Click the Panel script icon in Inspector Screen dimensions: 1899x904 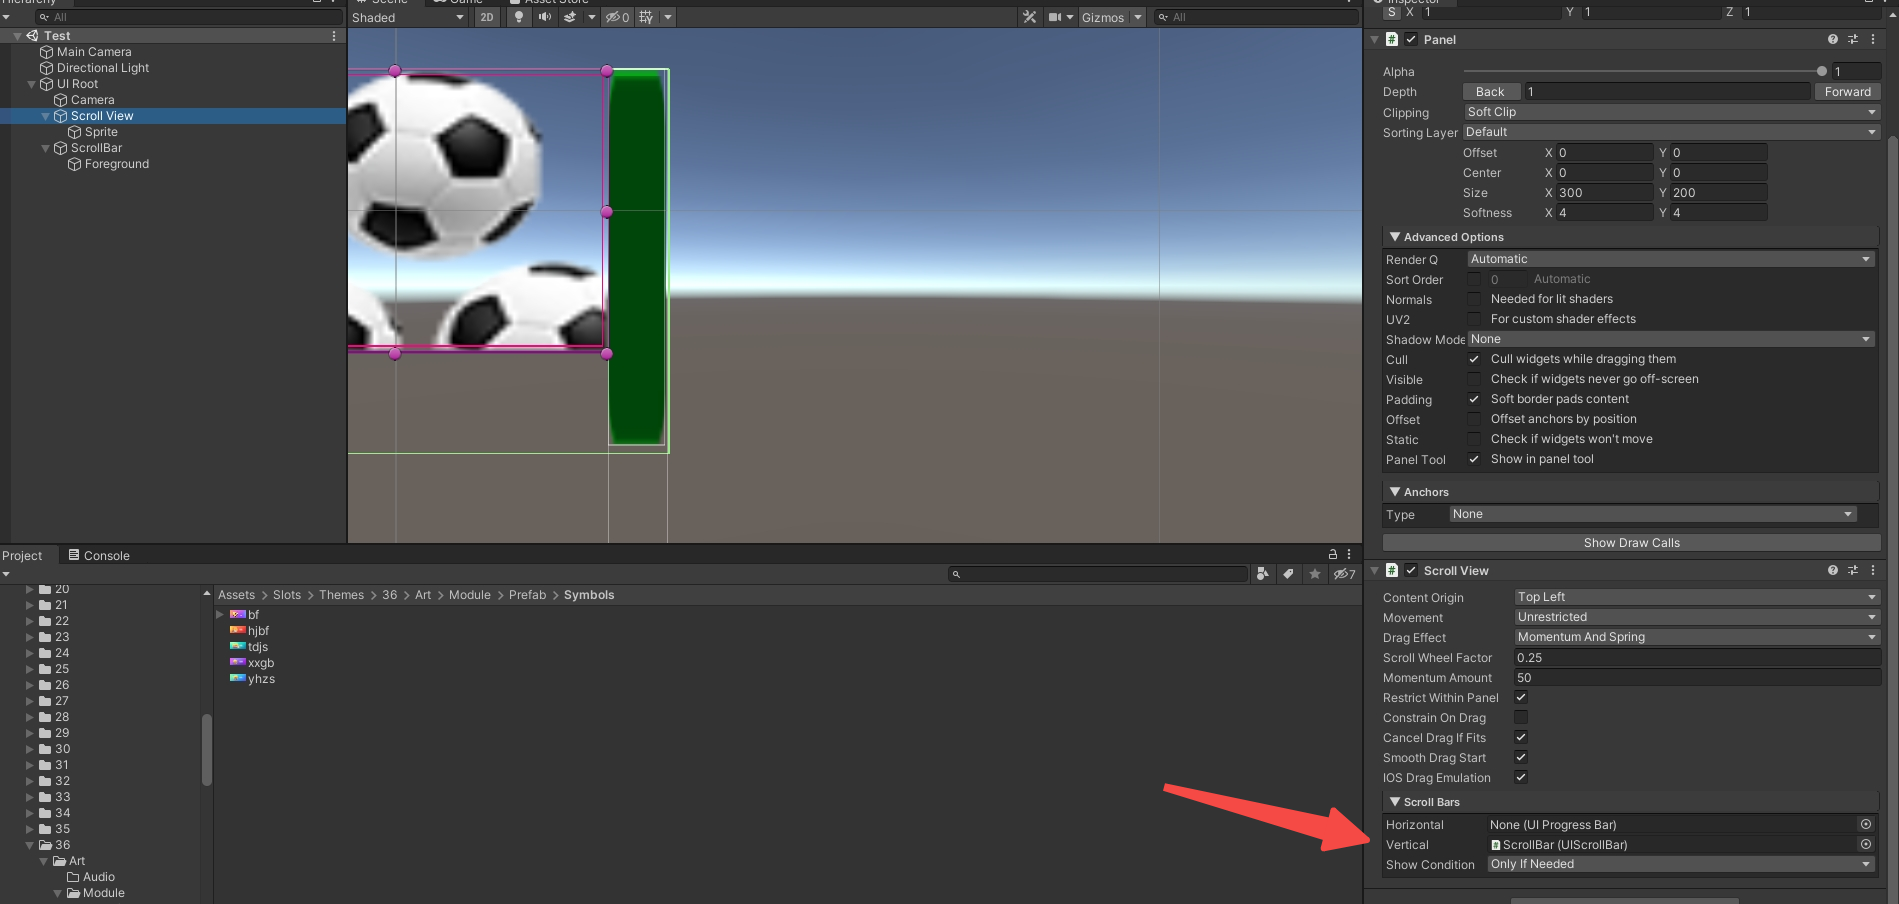tap(1392, 39)
